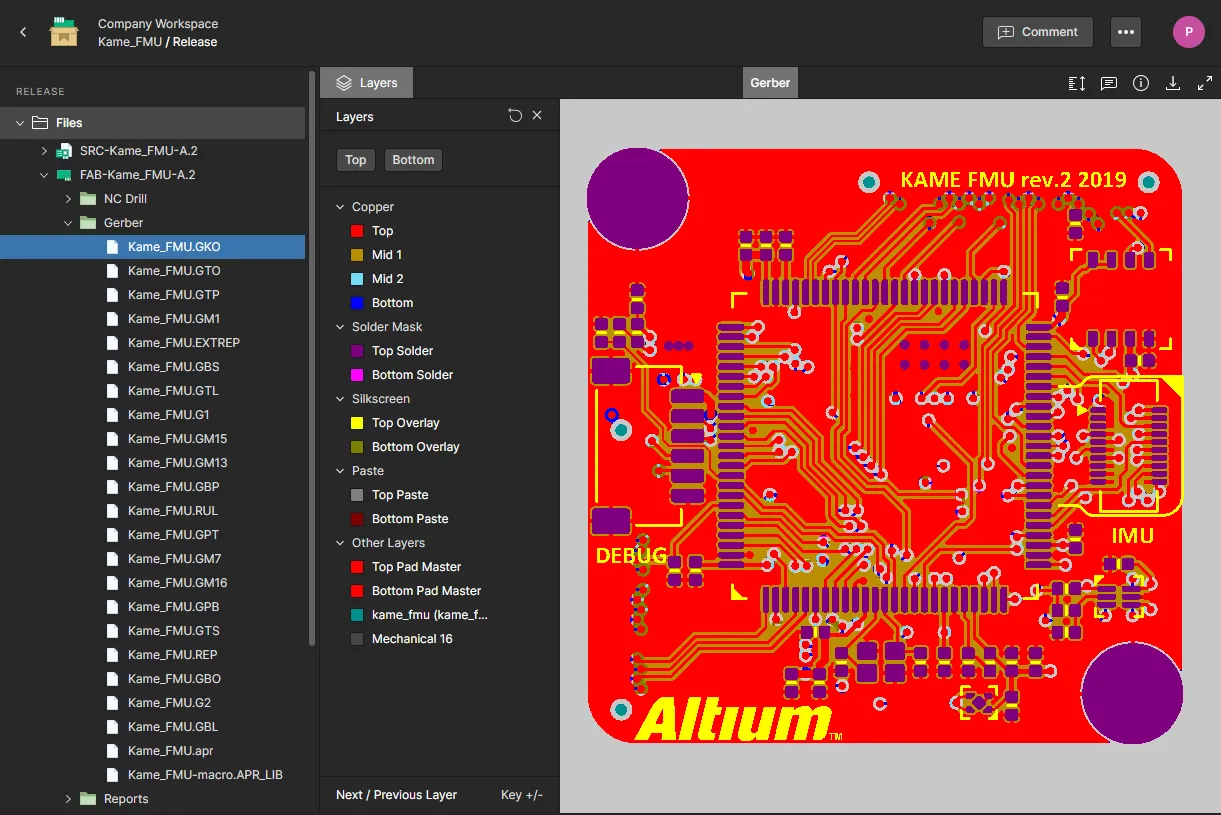Toggle the Bottom Solder layer visibility
Image resolution: width=1221 pixels, height=815 pixels.
click(357, 375)
